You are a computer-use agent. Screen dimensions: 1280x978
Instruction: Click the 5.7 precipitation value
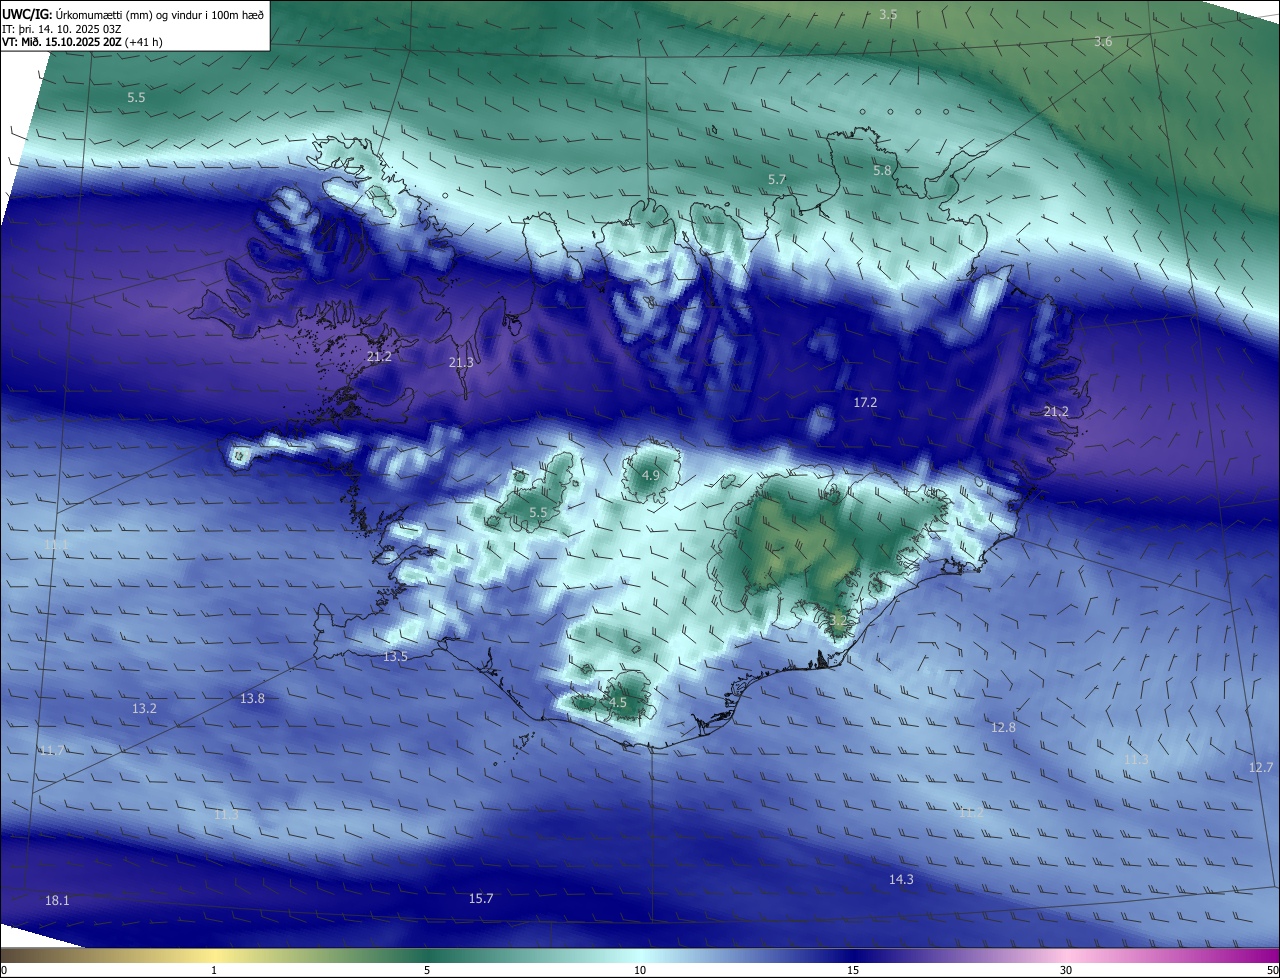point(777,179)
